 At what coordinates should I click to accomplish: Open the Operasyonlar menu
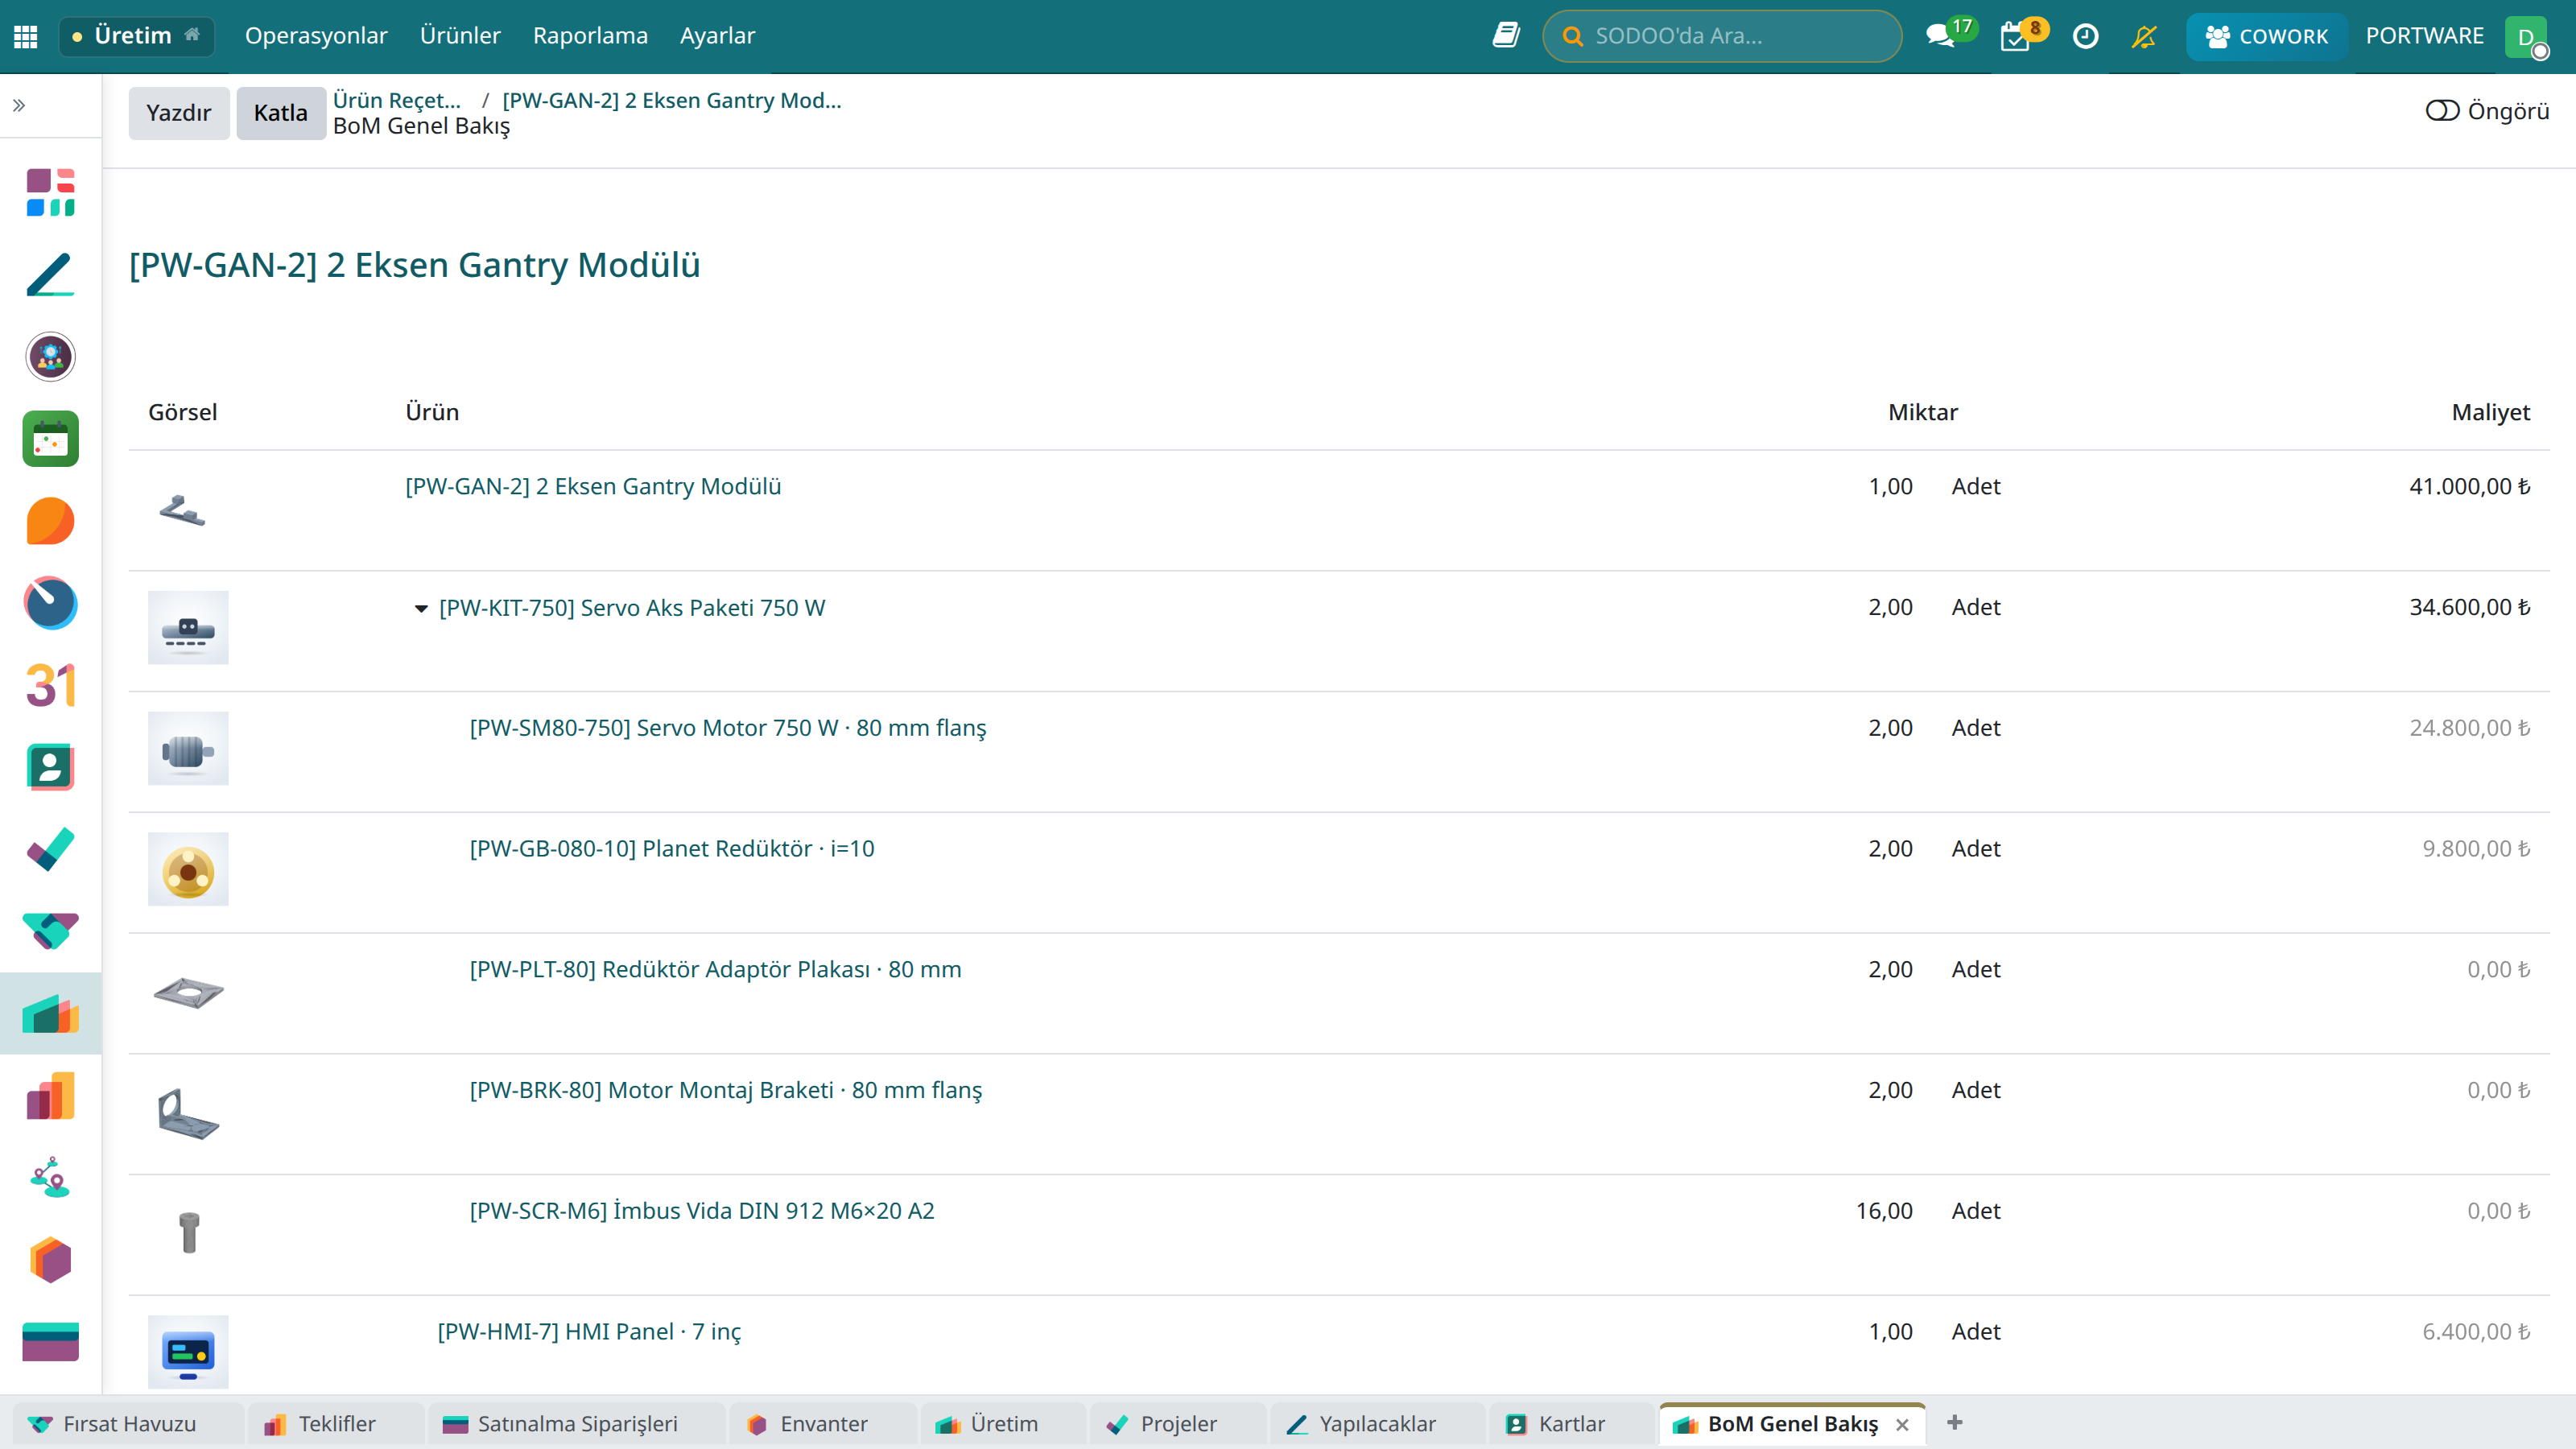tap(316, 36)
